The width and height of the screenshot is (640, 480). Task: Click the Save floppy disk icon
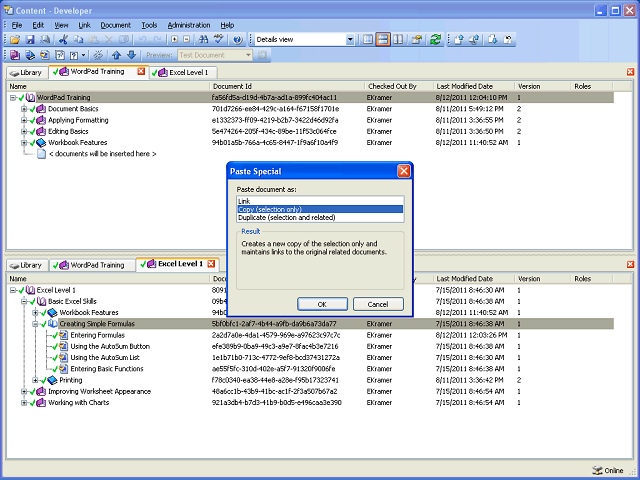pos(30,40)
